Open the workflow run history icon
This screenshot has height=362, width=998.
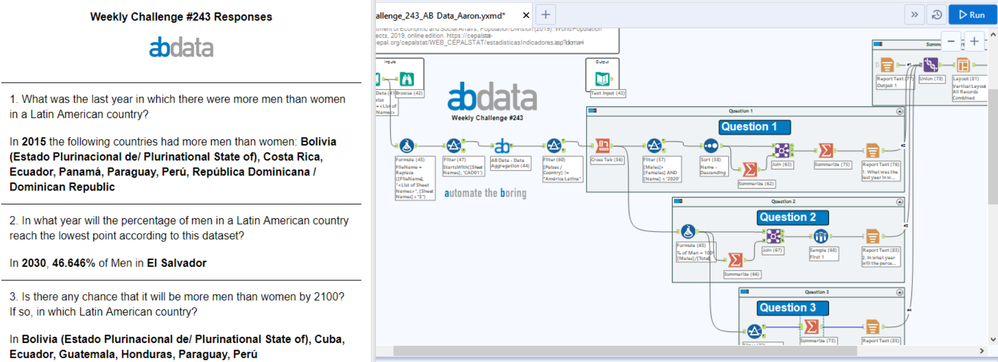pos(936,15)
